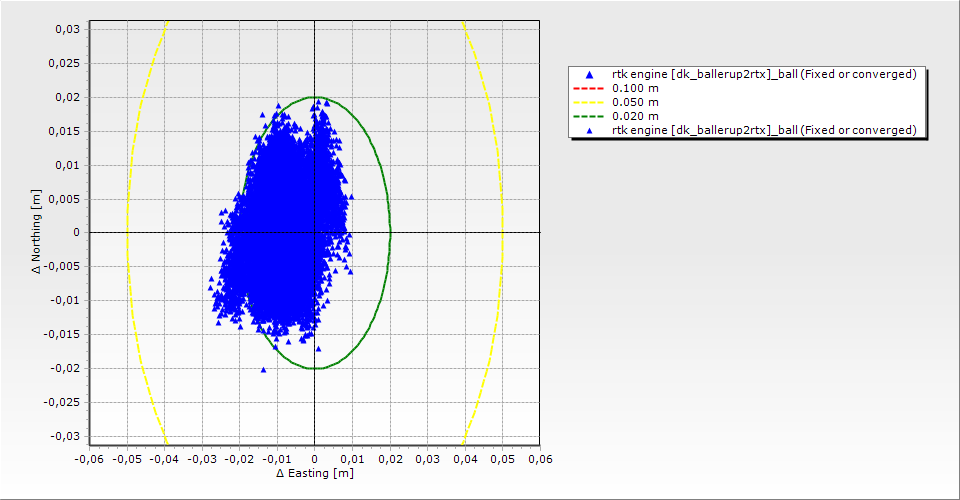Click the Easting axis '0,05' tick label

[x=503, y=459]
